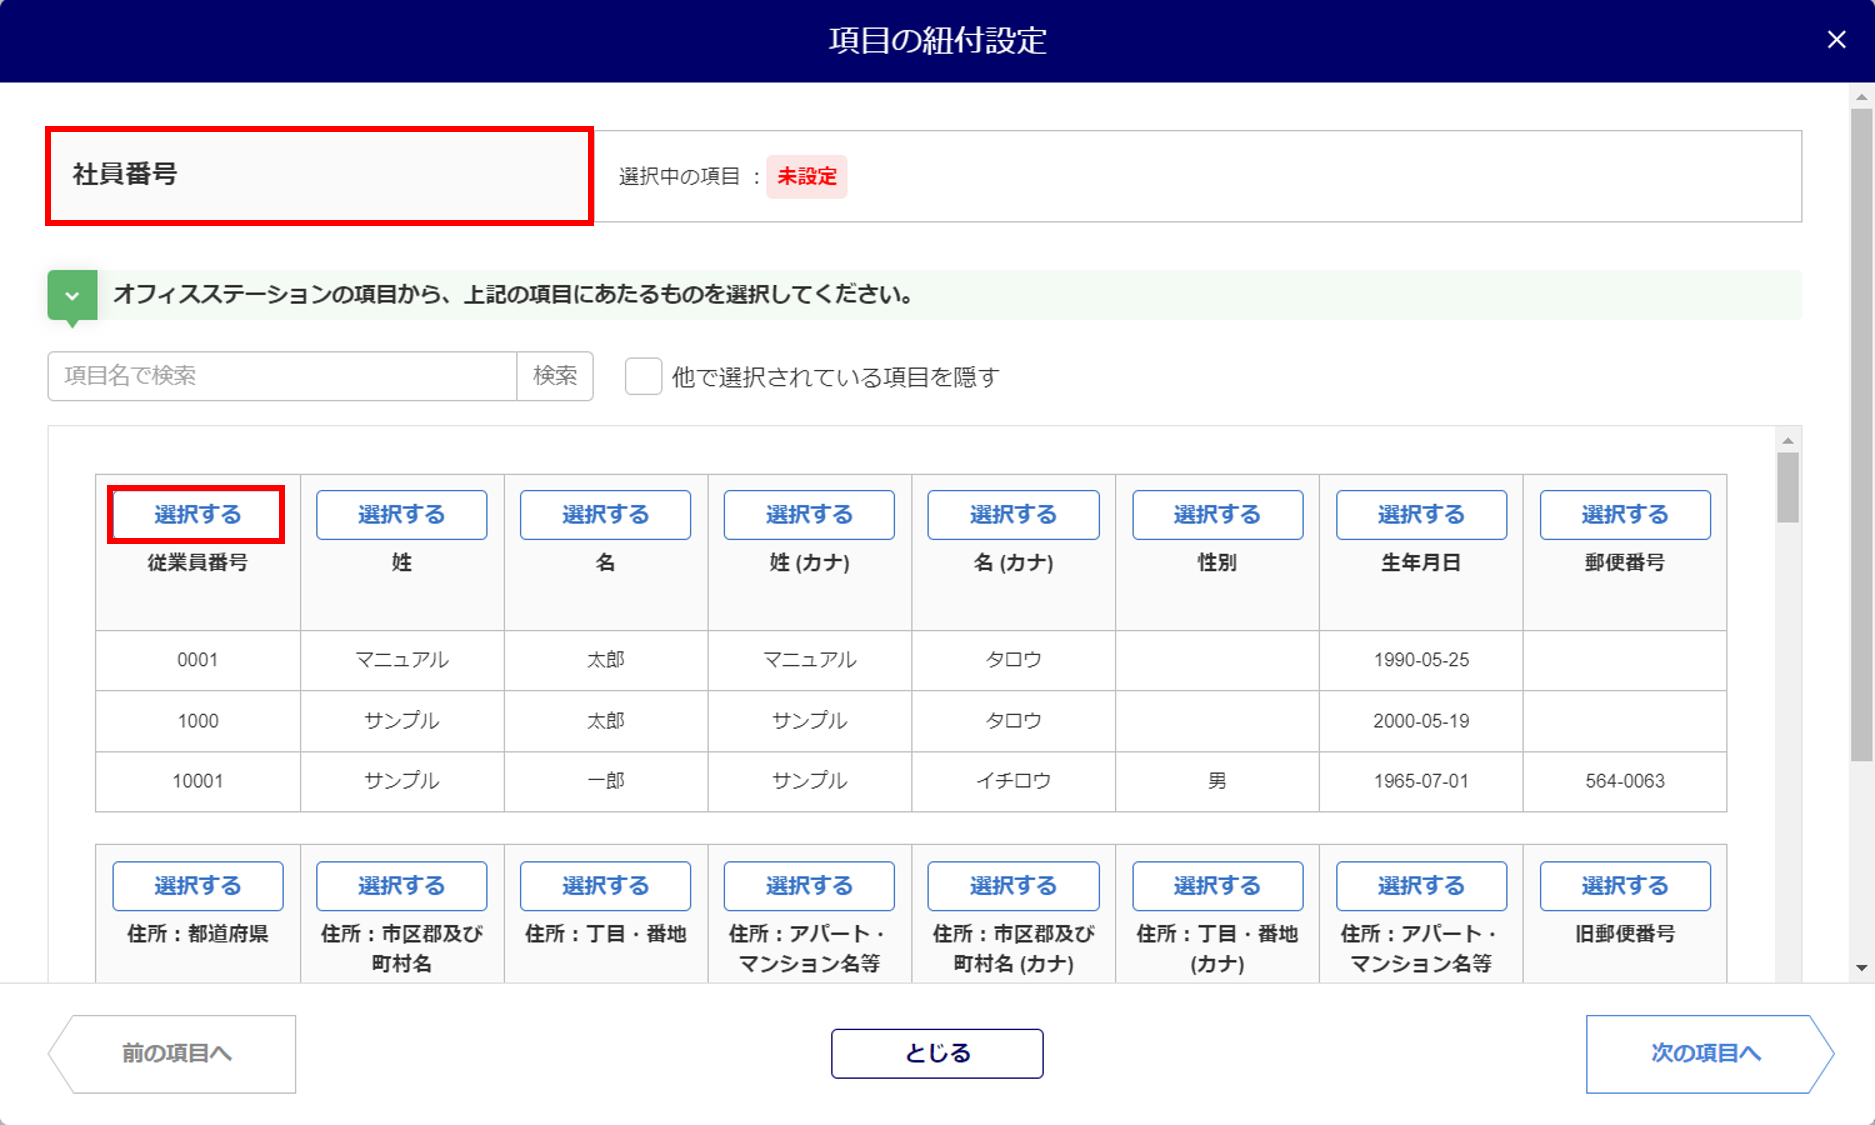Click the 項目名で検索 search field

282,376
